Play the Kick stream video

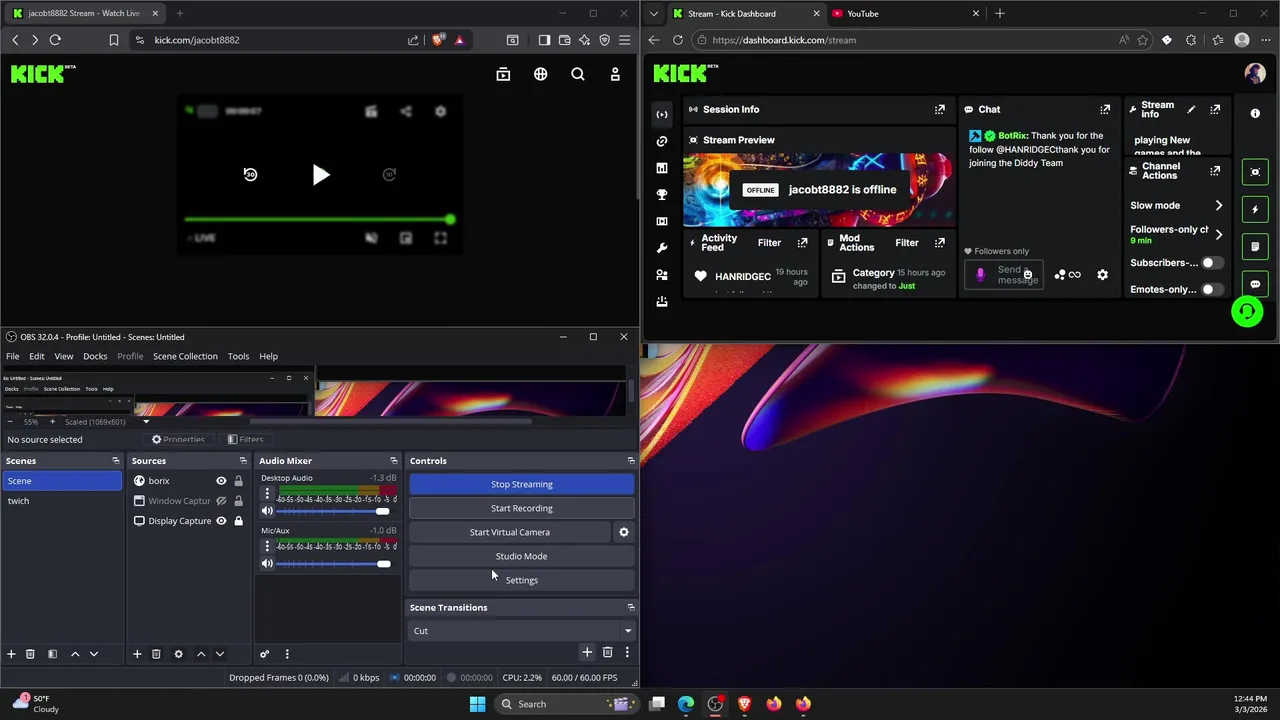coord(320,175)
